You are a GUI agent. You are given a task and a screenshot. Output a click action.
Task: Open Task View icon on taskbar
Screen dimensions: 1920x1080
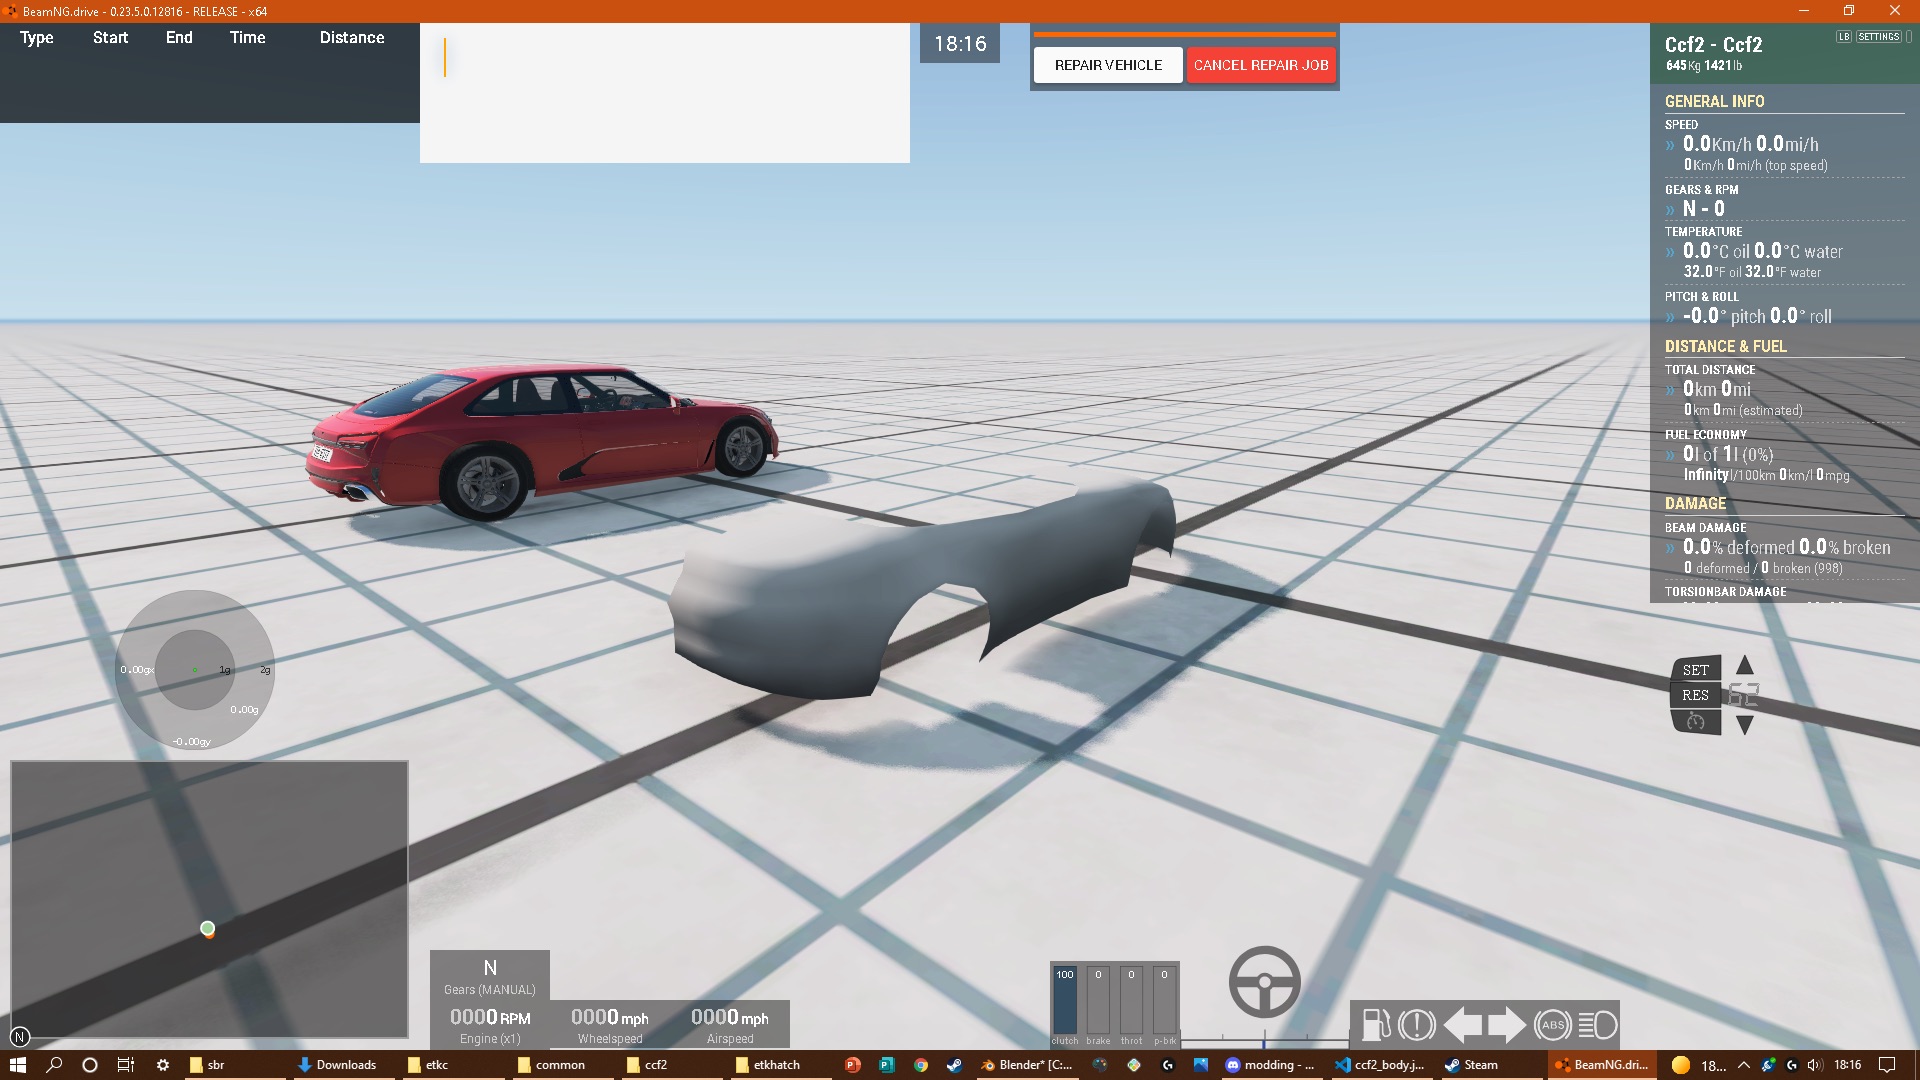click(x=126, y=1065)
